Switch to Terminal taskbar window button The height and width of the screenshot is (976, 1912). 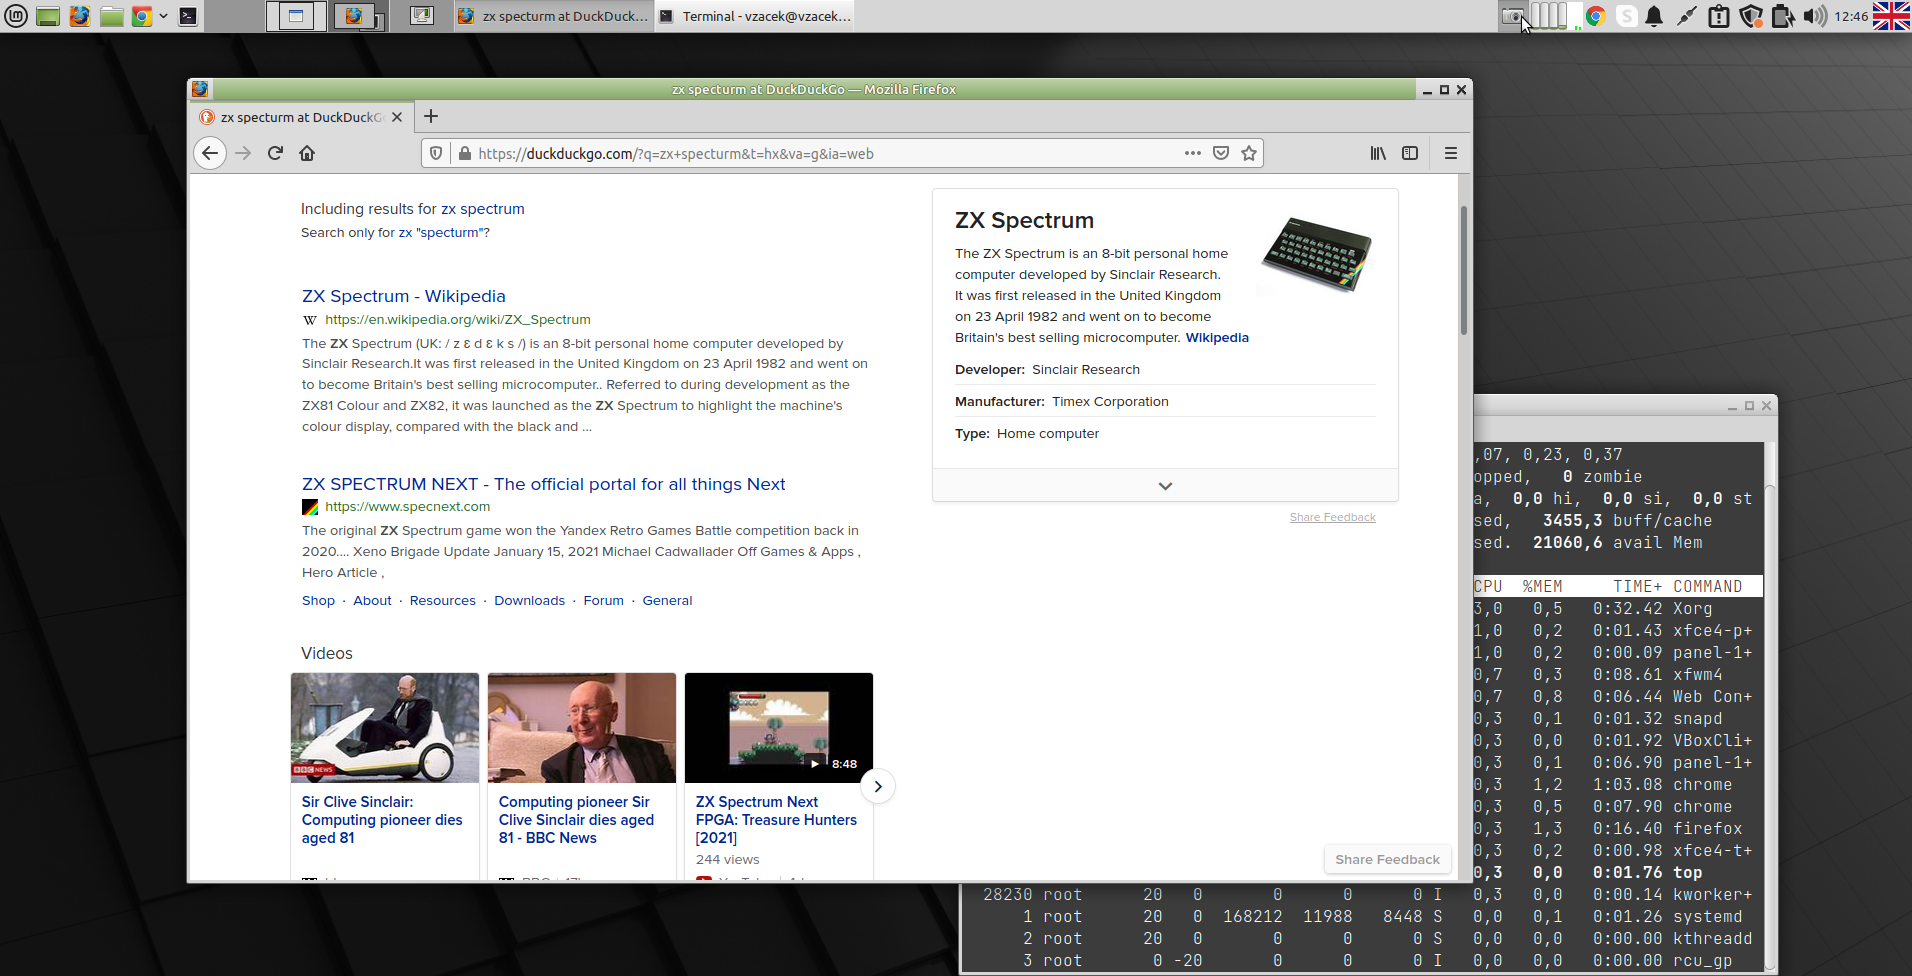click(x=755, y=16)
